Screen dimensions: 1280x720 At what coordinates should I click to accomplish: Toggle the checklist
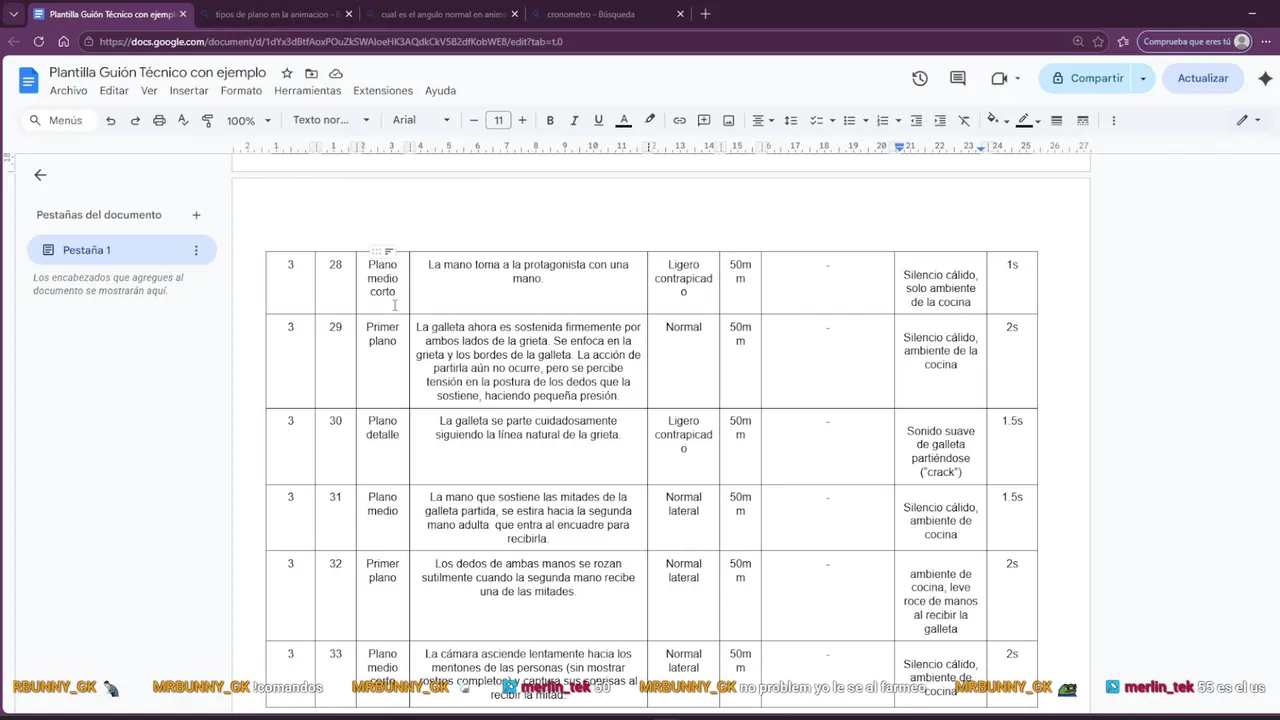point(820,120)
